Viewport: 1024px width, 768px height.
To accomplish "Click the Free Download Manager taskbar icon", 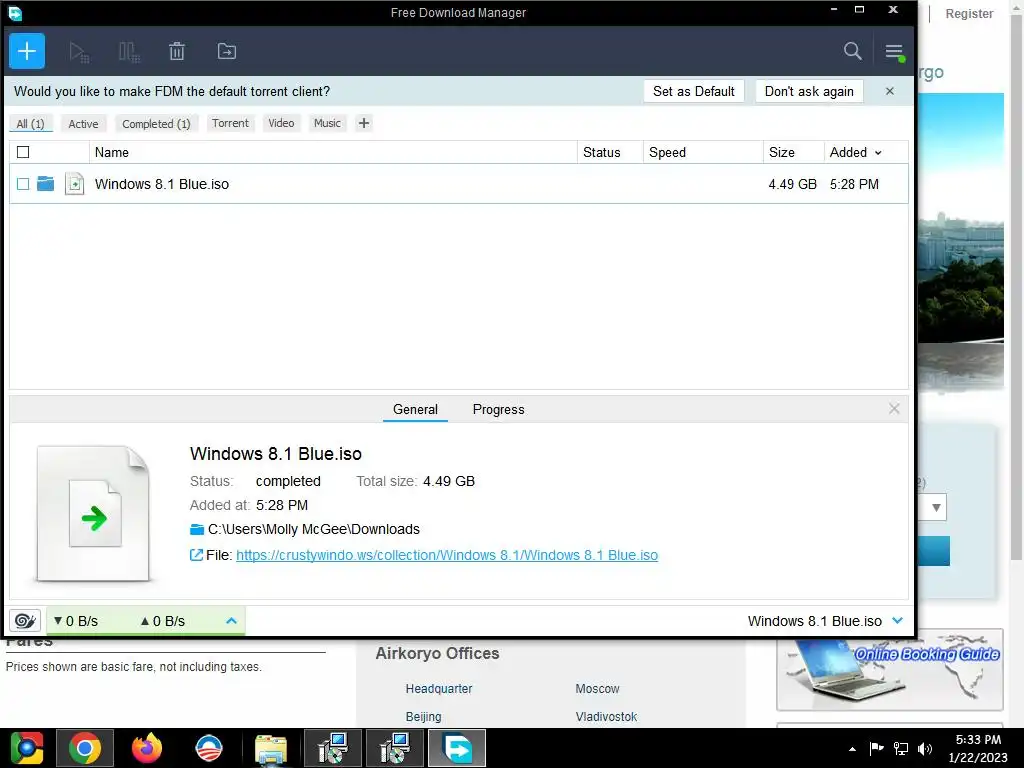I will pyautogui.click(x=457, y=748).
